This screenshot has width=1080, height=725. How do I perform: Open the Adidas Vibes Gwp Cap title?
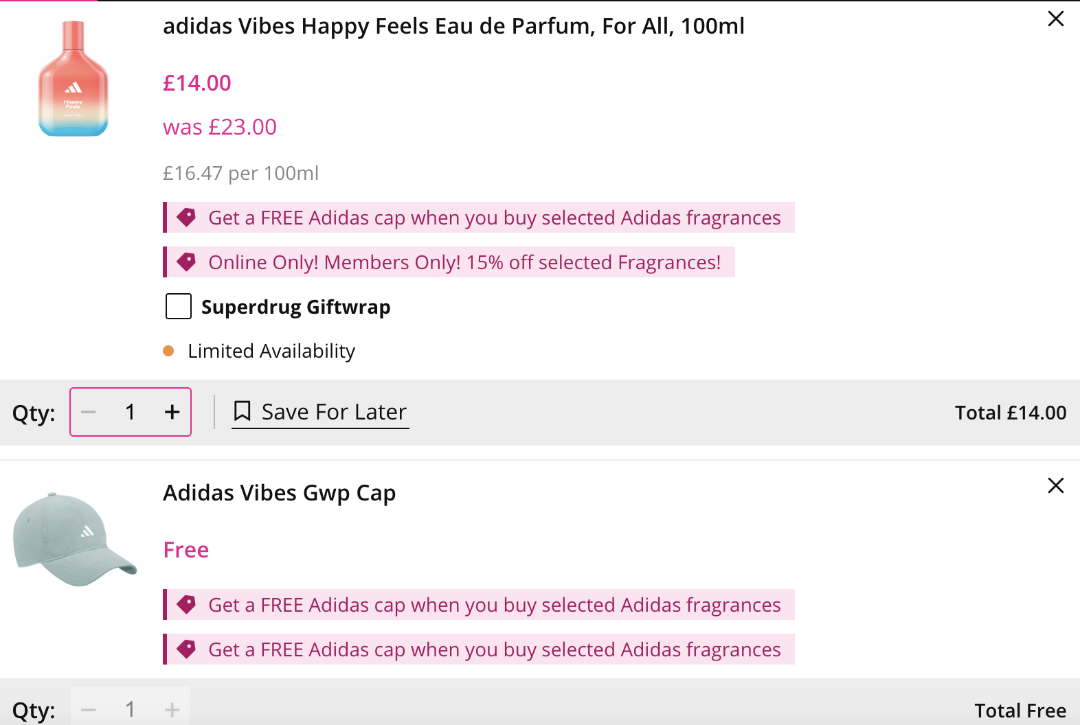tap(279, 493)
